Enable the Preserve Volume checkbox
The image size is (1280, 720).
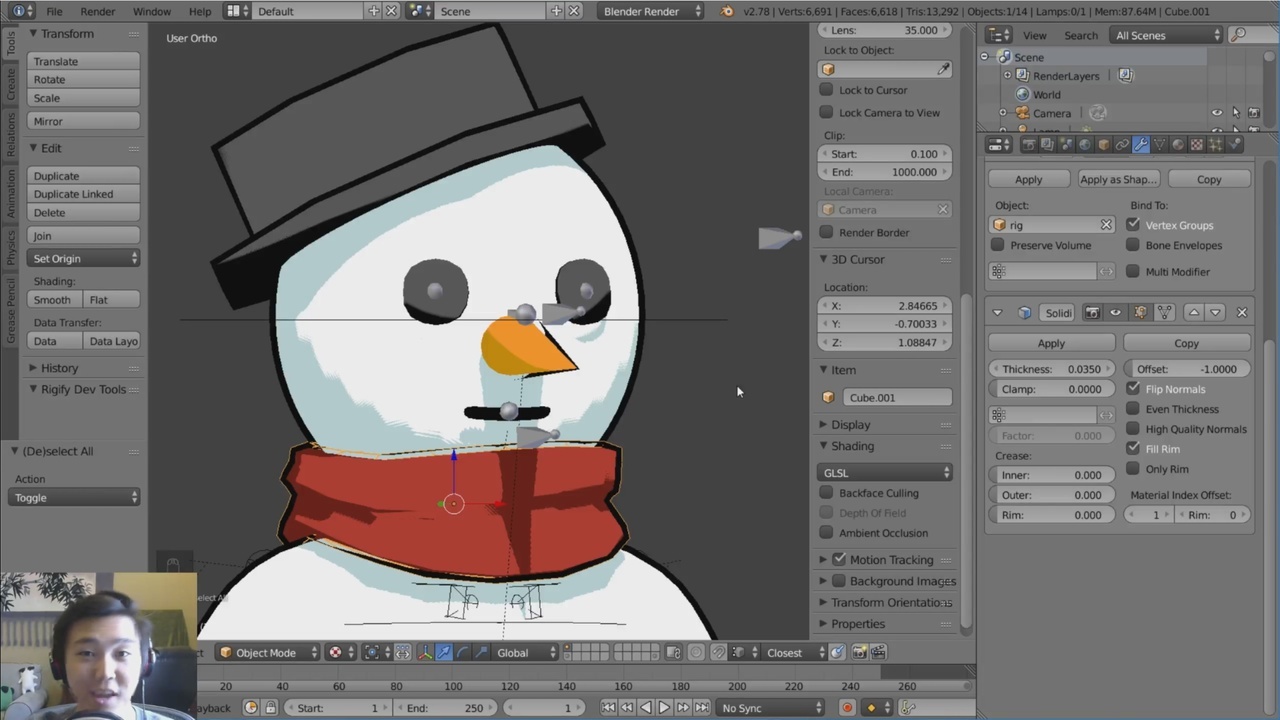pyautogui.click(x=998, y=245)
